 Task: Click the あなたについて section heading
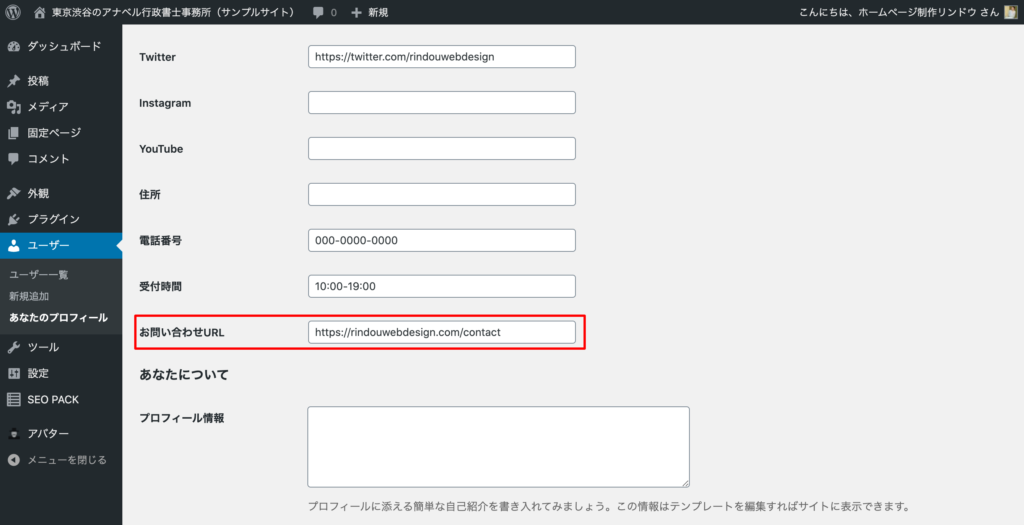point(184,375)
